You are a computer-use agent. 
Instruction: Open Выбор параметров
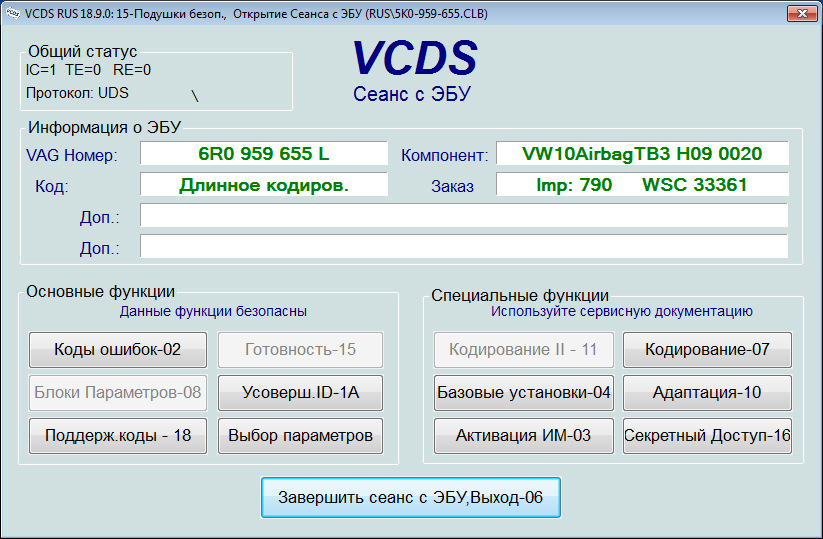coord(300,436)
